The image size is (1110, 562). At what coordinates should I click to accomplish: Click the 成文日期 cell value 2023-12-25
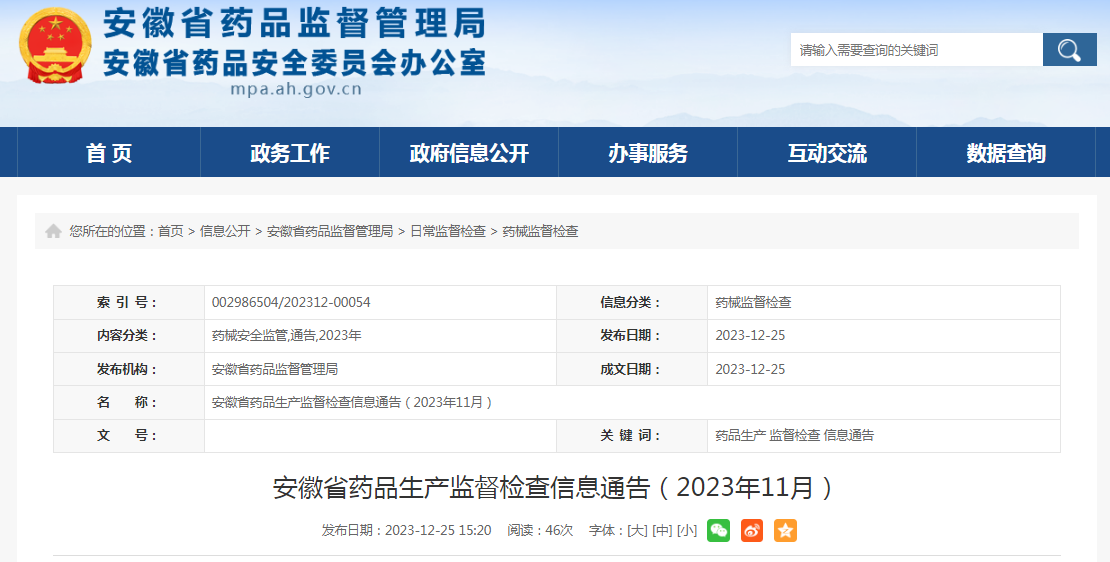click(750, 369)
